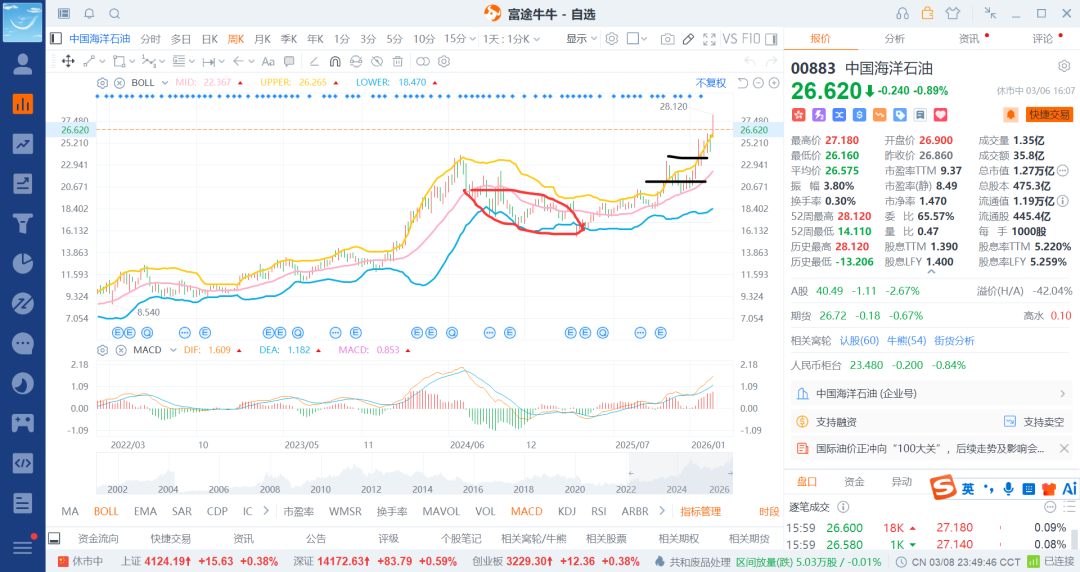Image resolution: width=1080 pixels, height=572 pixels.
Task: Switch to the 月K chart tab
Action: tap(262, 39)
